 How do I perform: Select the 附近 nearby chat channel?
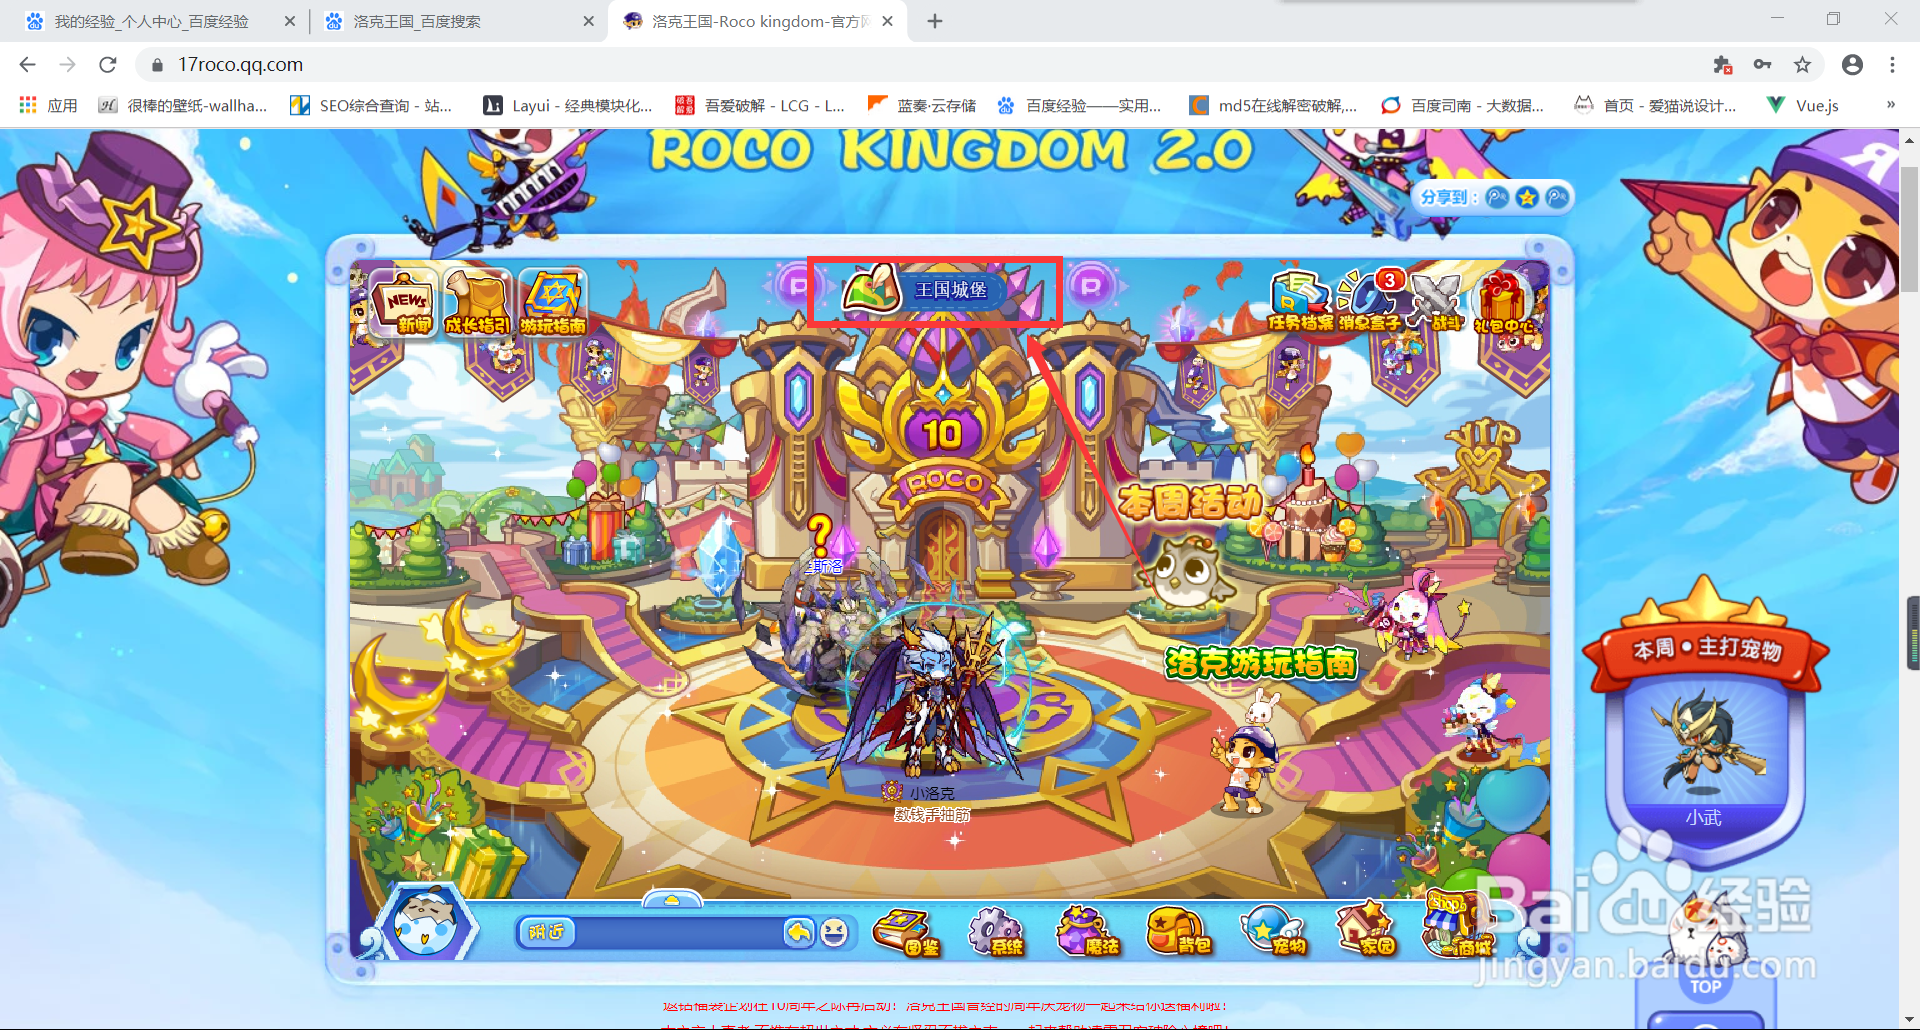[547, 932]
